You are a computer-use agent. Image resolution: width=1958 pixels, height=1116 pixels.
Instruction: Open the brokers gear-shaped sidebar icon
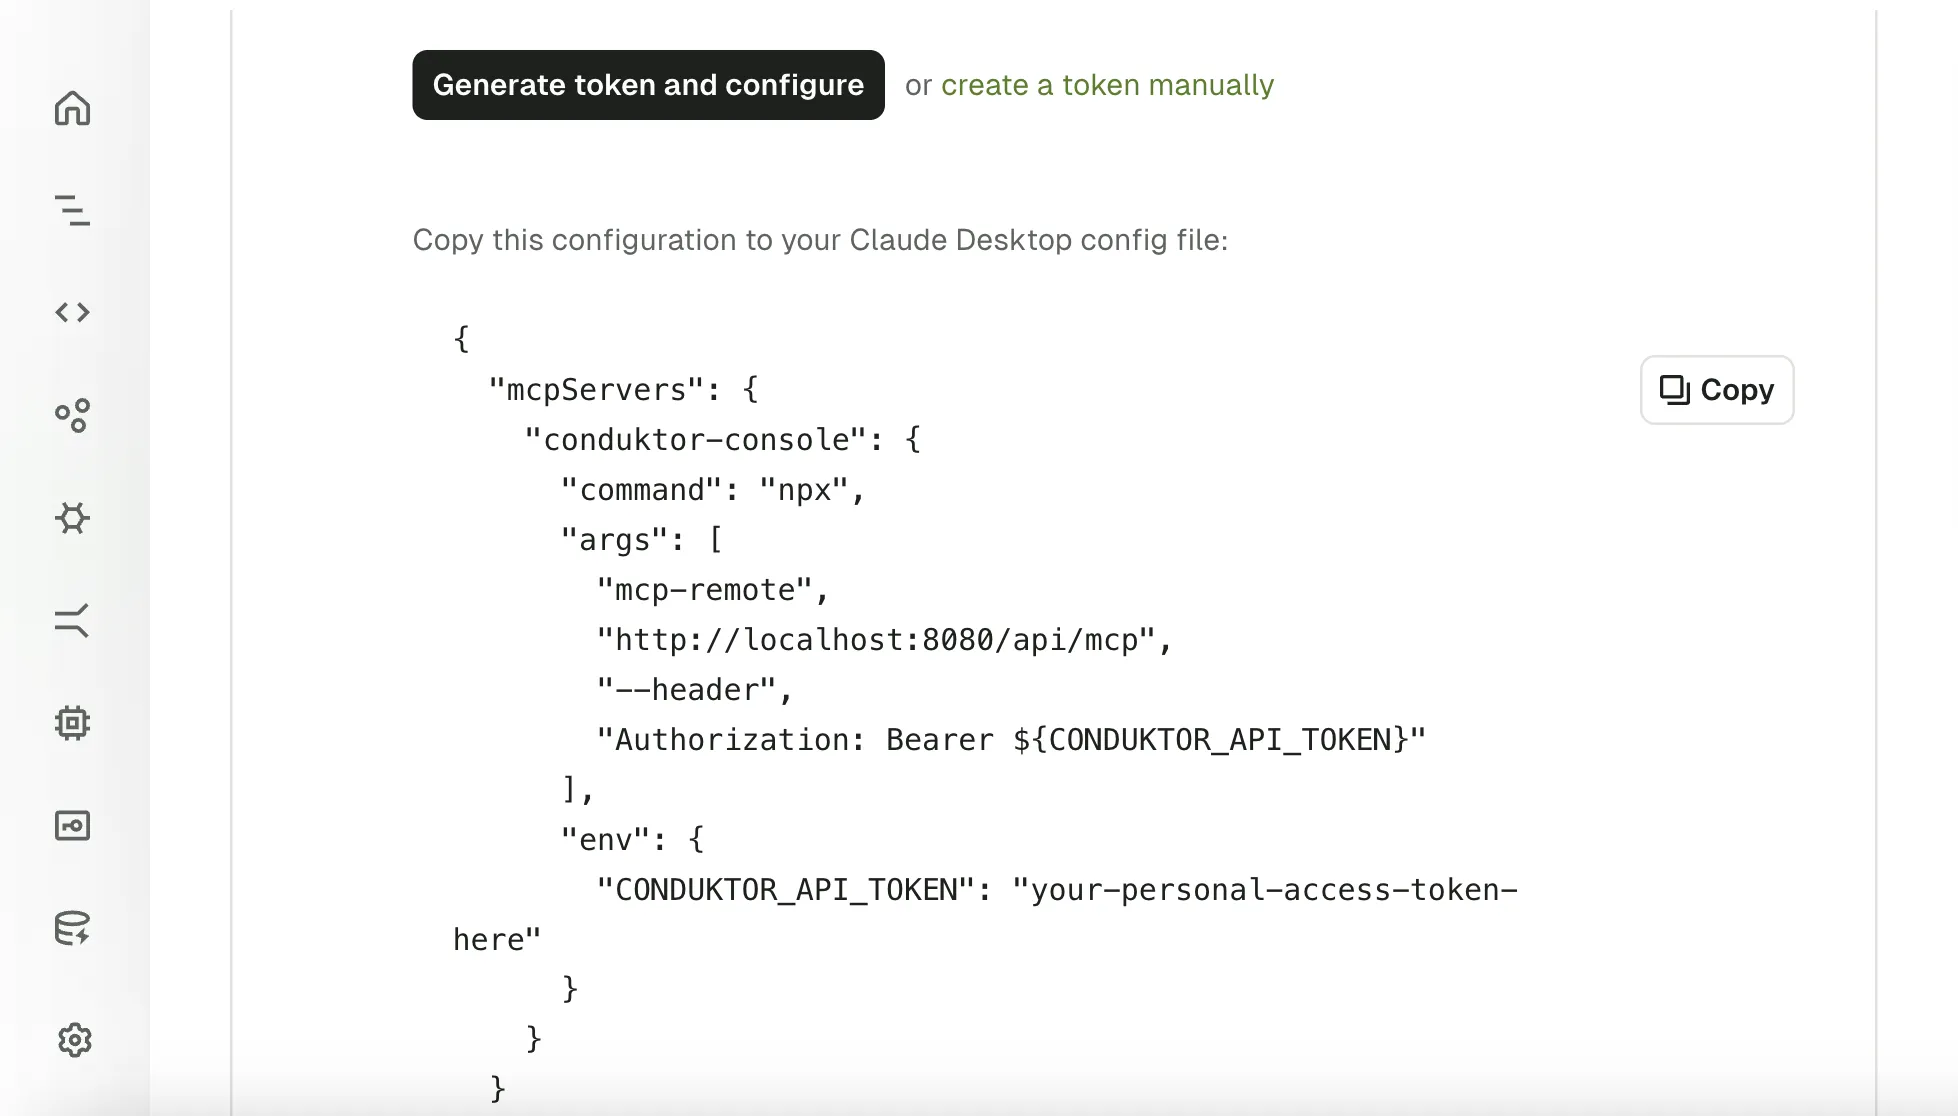pyautogui.click(x=72, y=518)
